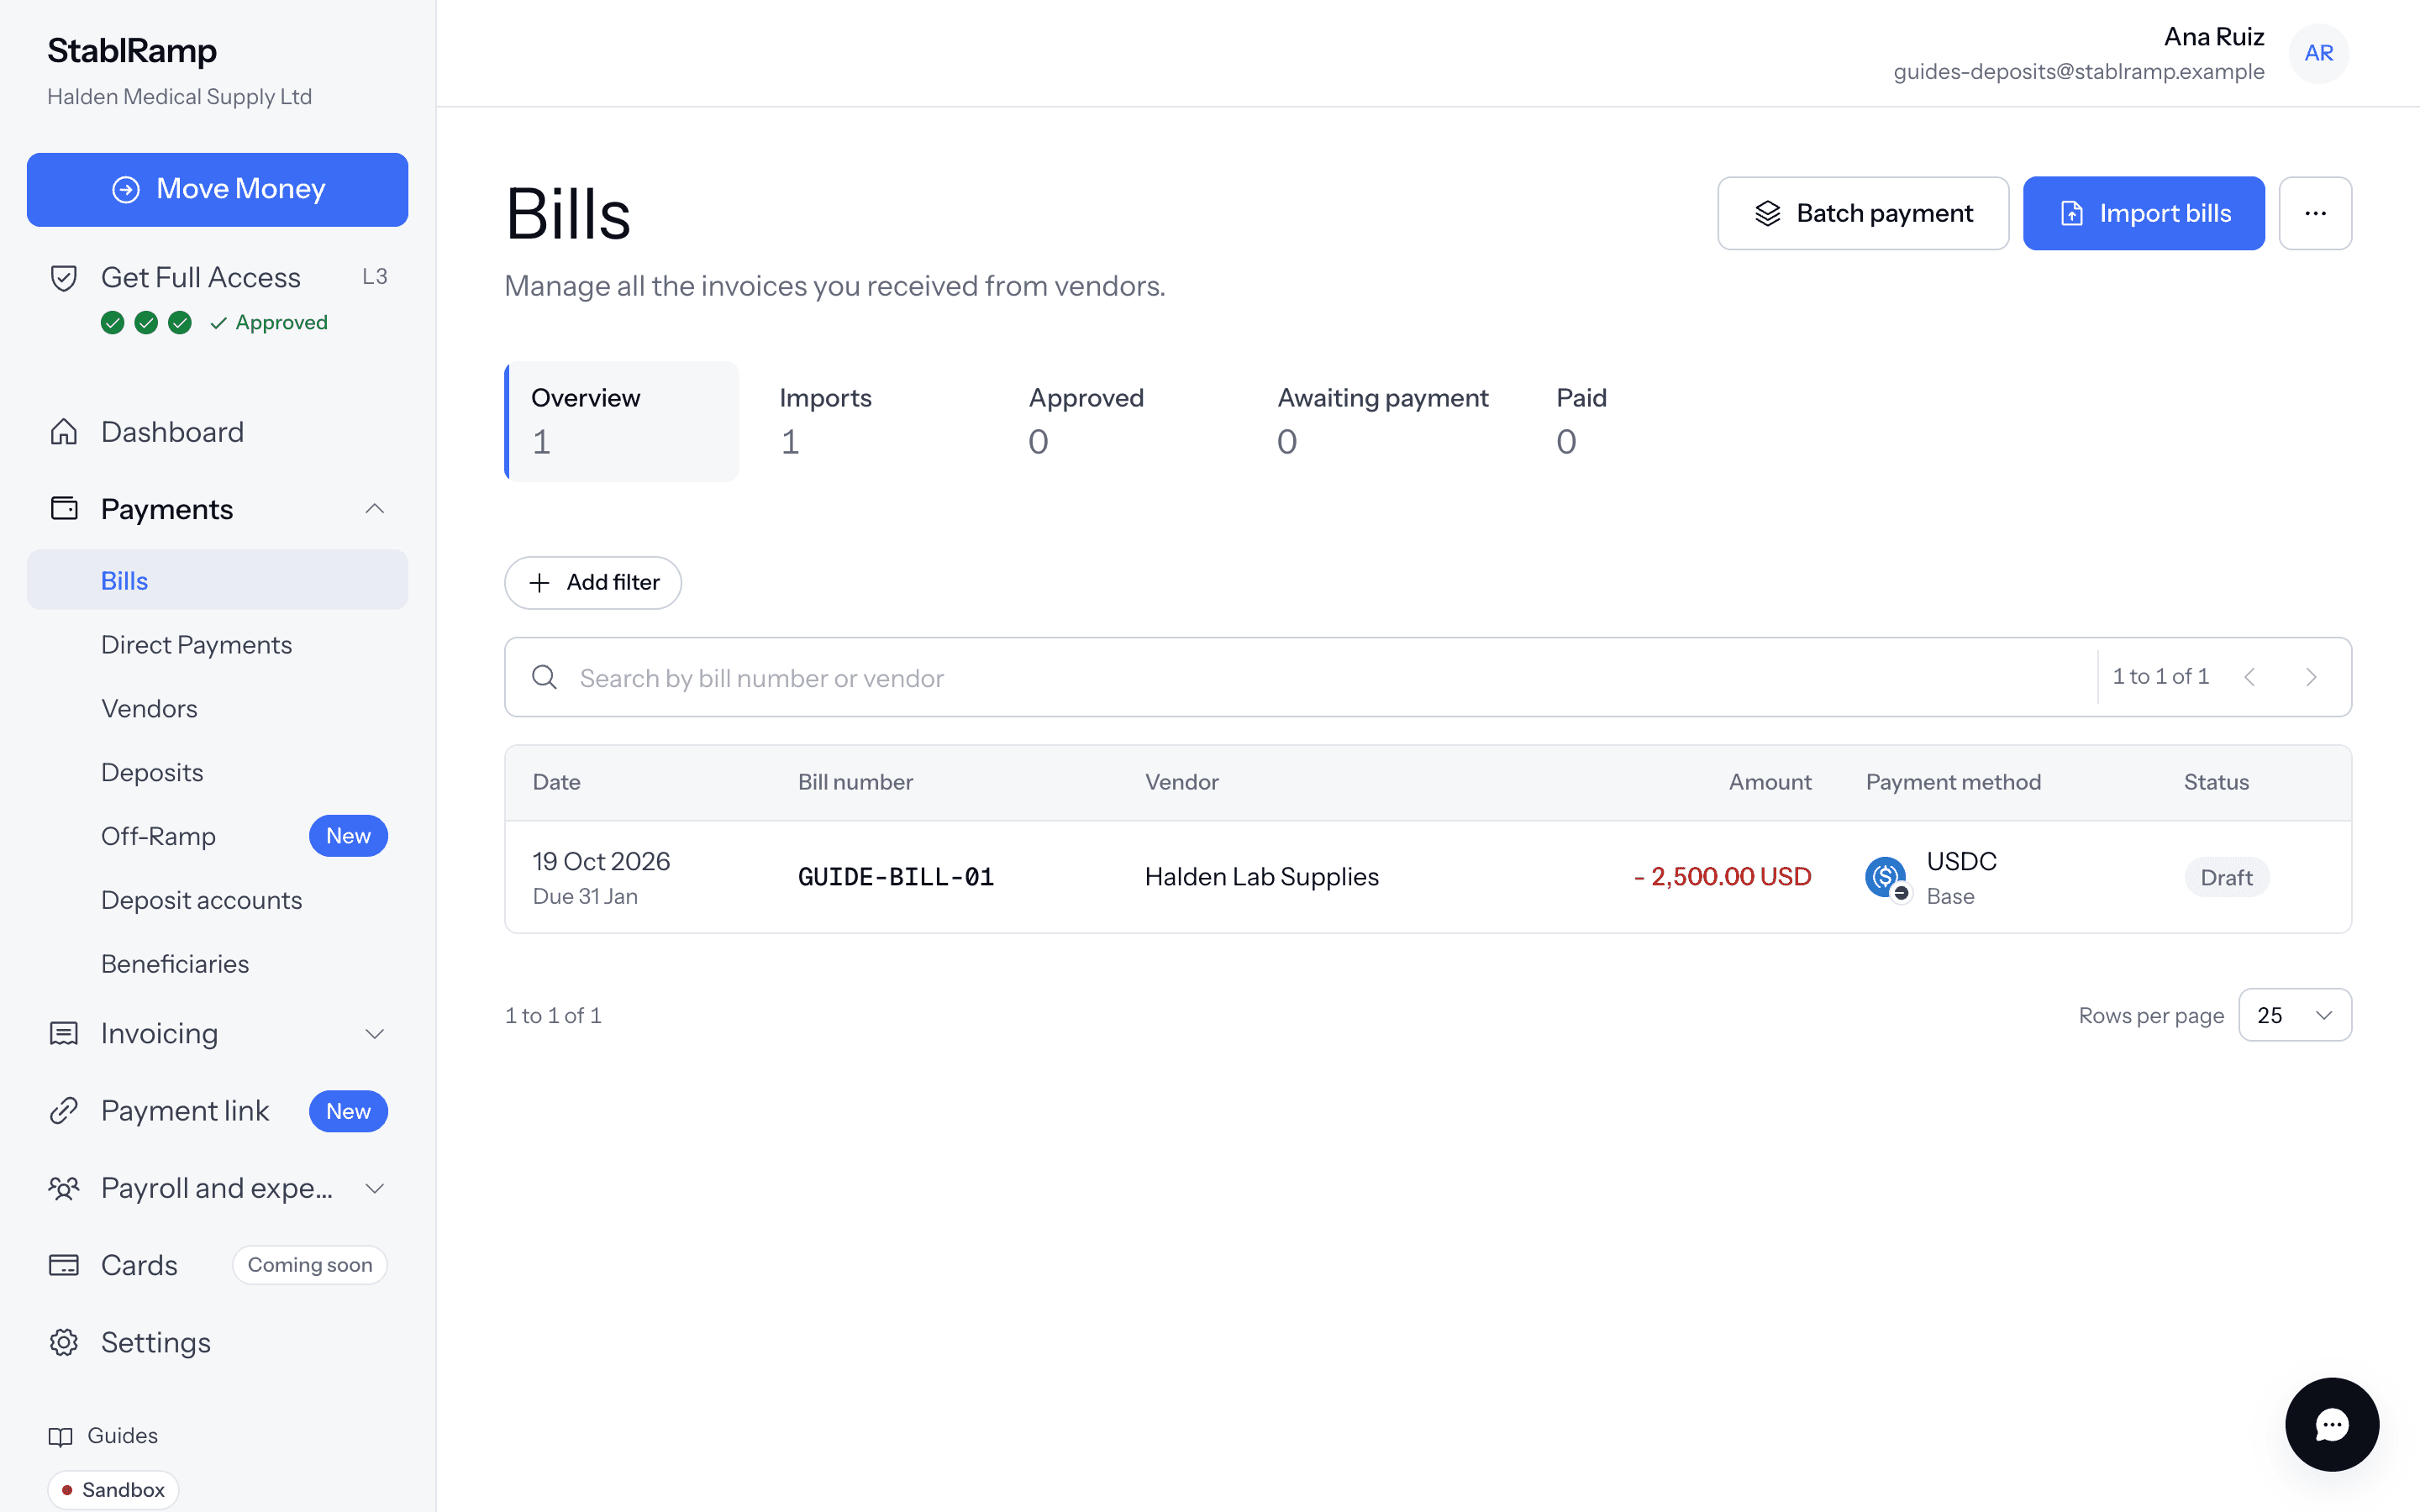Go to the next page arrow
This screenshot has height=1512, width=2420.
[2311, 677]
